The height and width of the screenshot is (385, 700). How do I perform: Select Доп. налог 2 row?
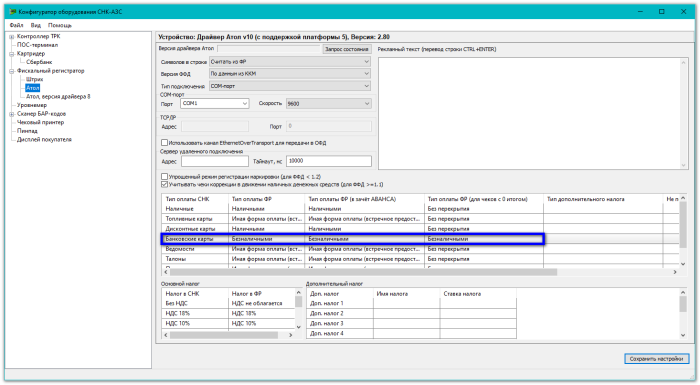[x=411, y=314]
